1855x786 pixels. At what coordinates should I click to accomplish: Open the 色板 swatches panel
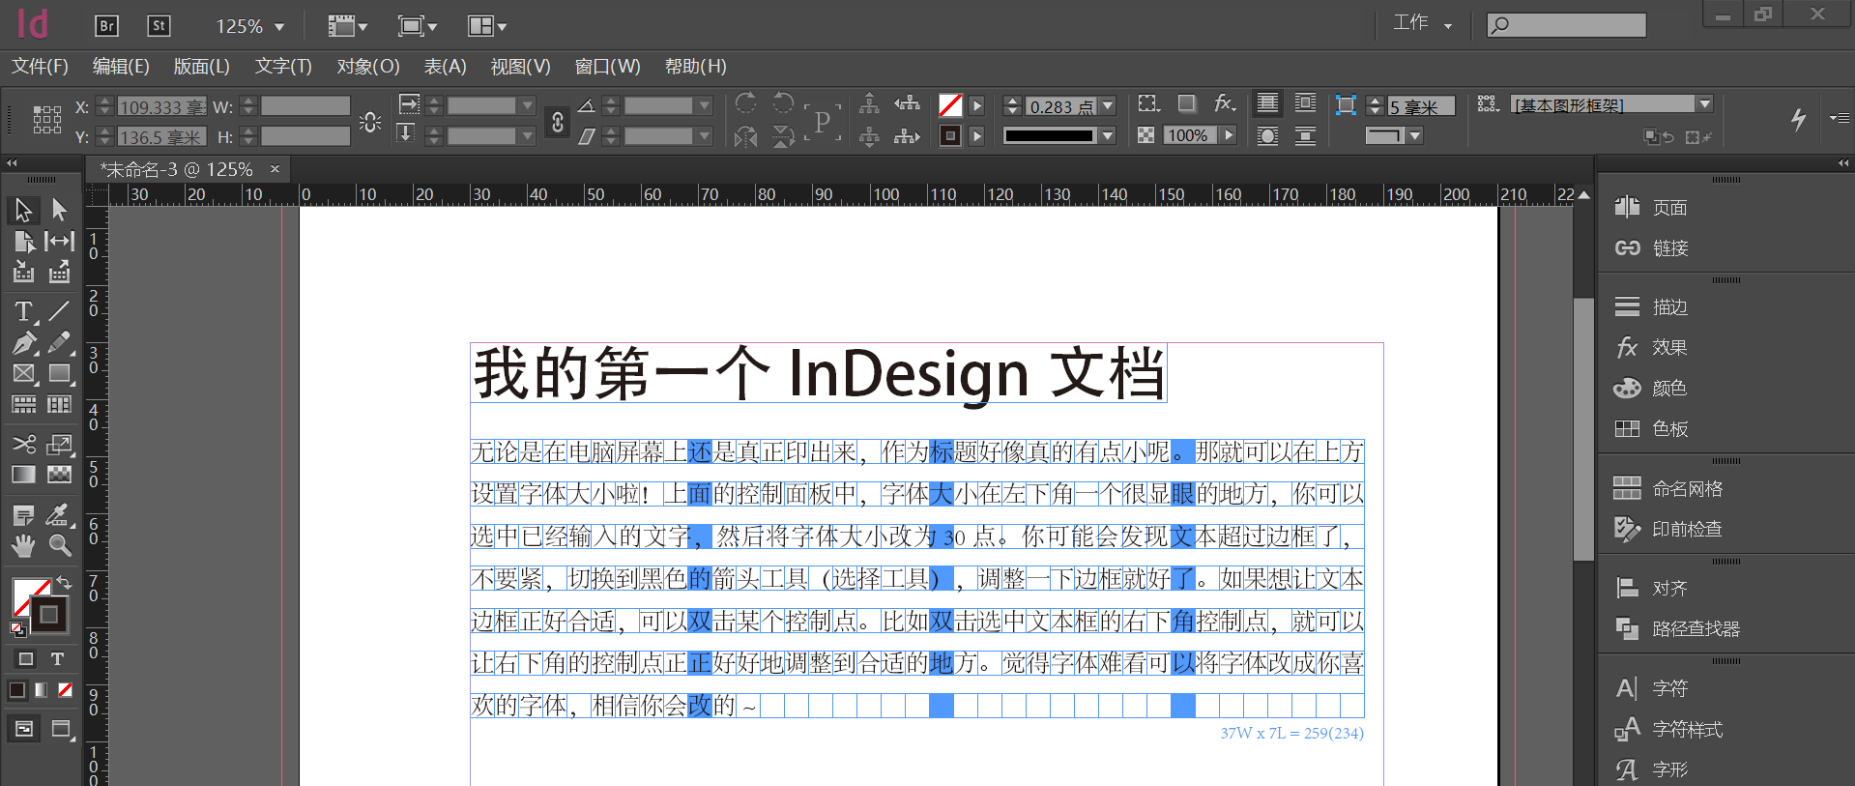click(x=1651, y=429)
